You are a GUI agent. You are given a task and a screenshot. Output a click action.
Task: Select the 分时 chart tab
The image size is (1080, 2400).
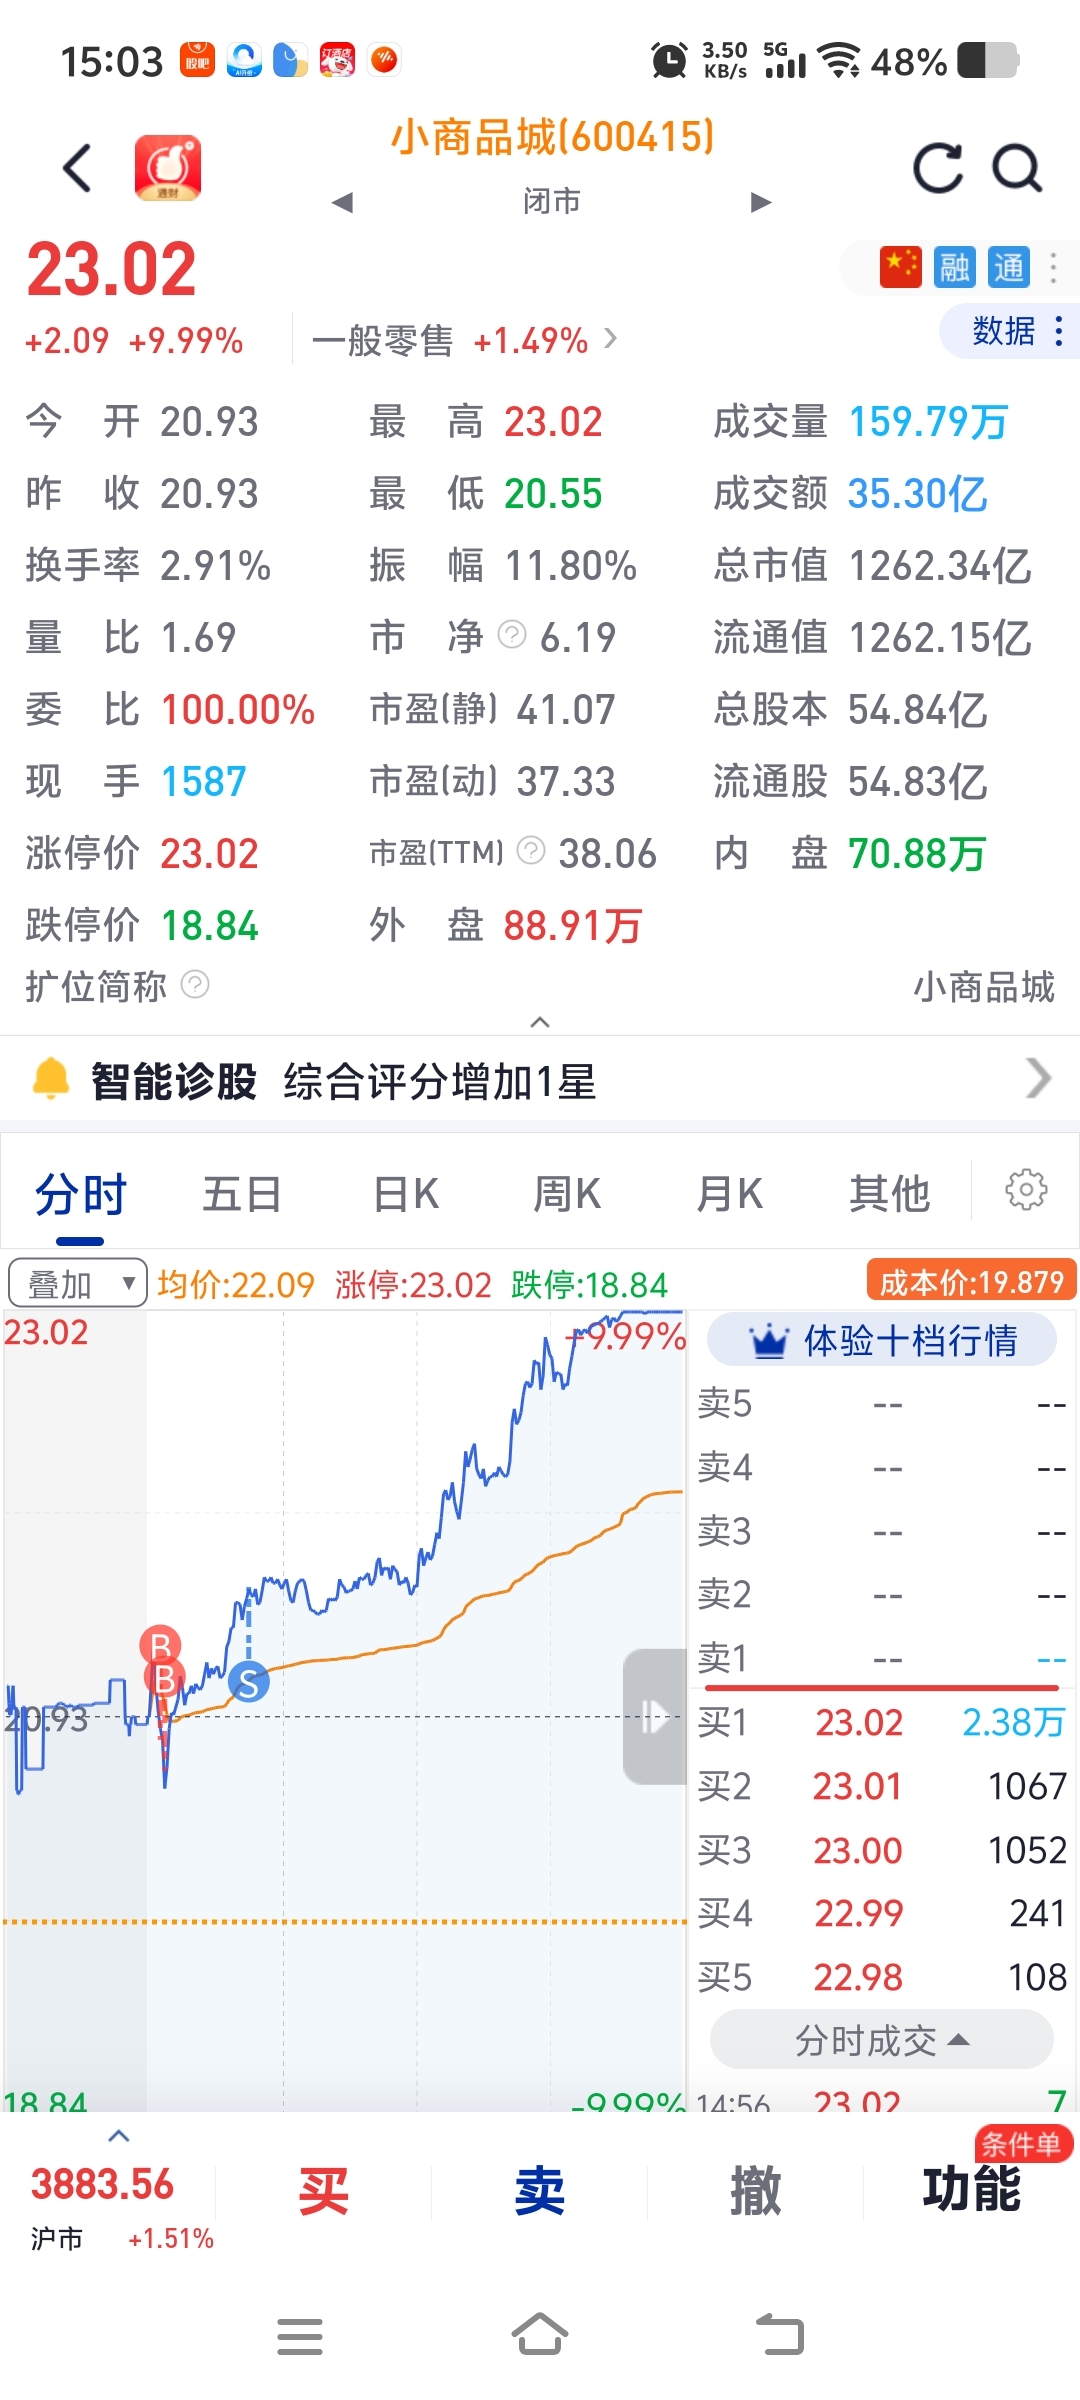(x=80, y=1194)
